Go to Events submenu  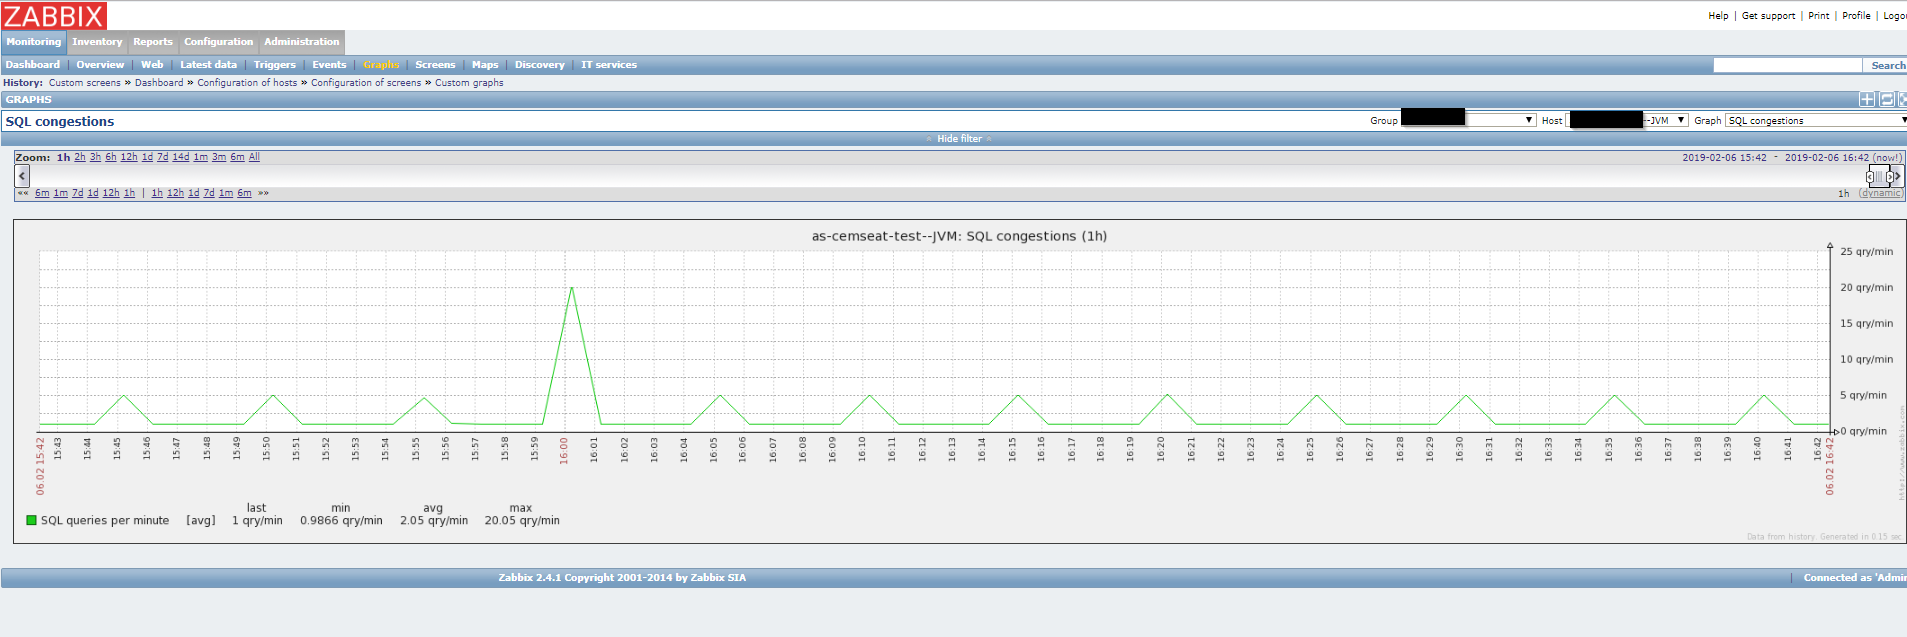pyautogui.click(x=329, y=65)
